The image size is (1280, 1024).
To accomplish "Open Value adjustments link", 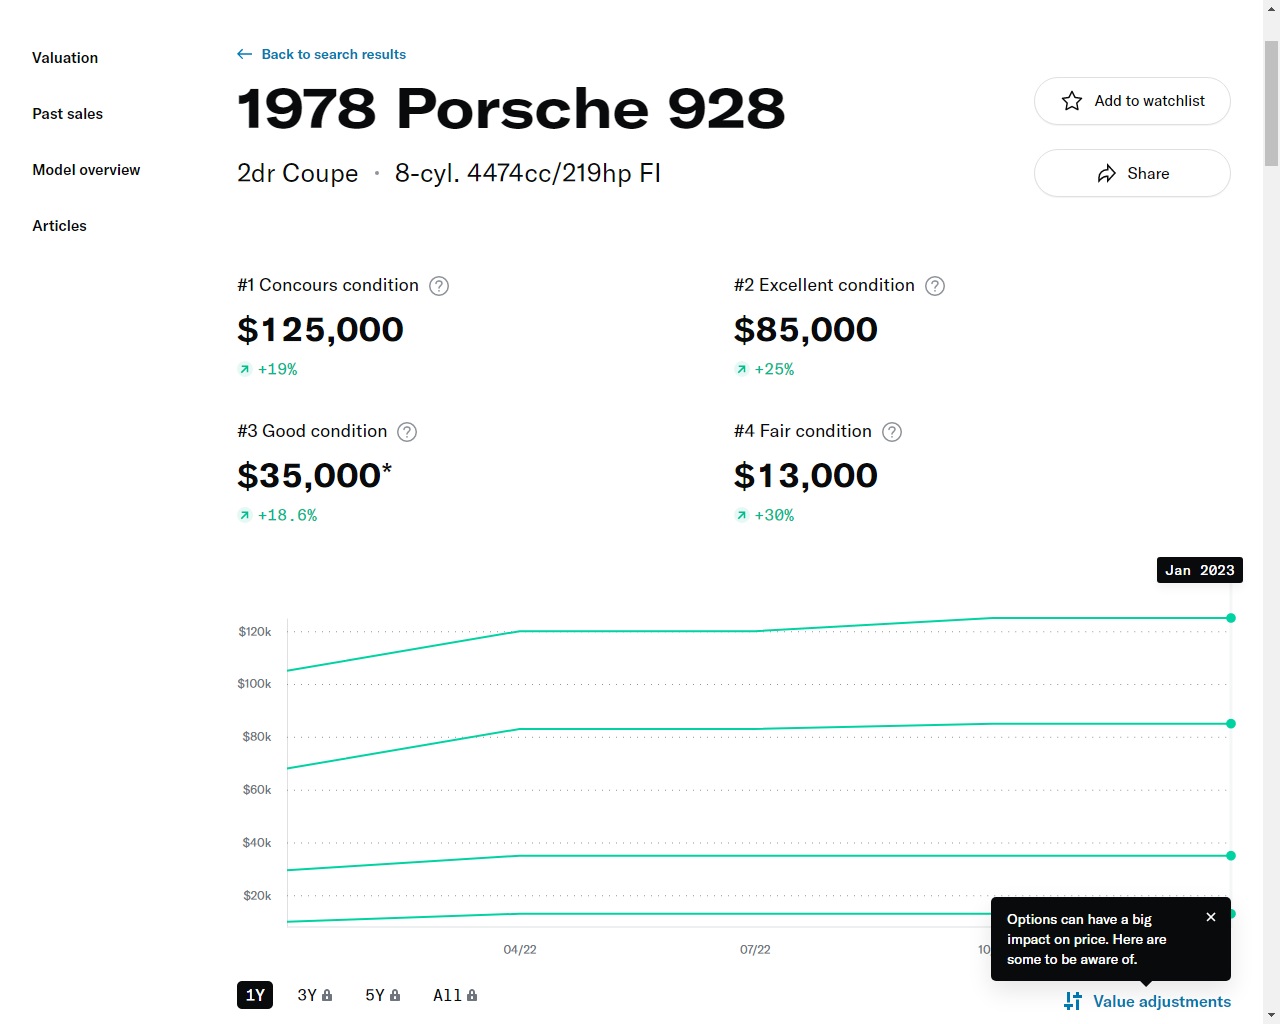I will pos(1148,1001).
